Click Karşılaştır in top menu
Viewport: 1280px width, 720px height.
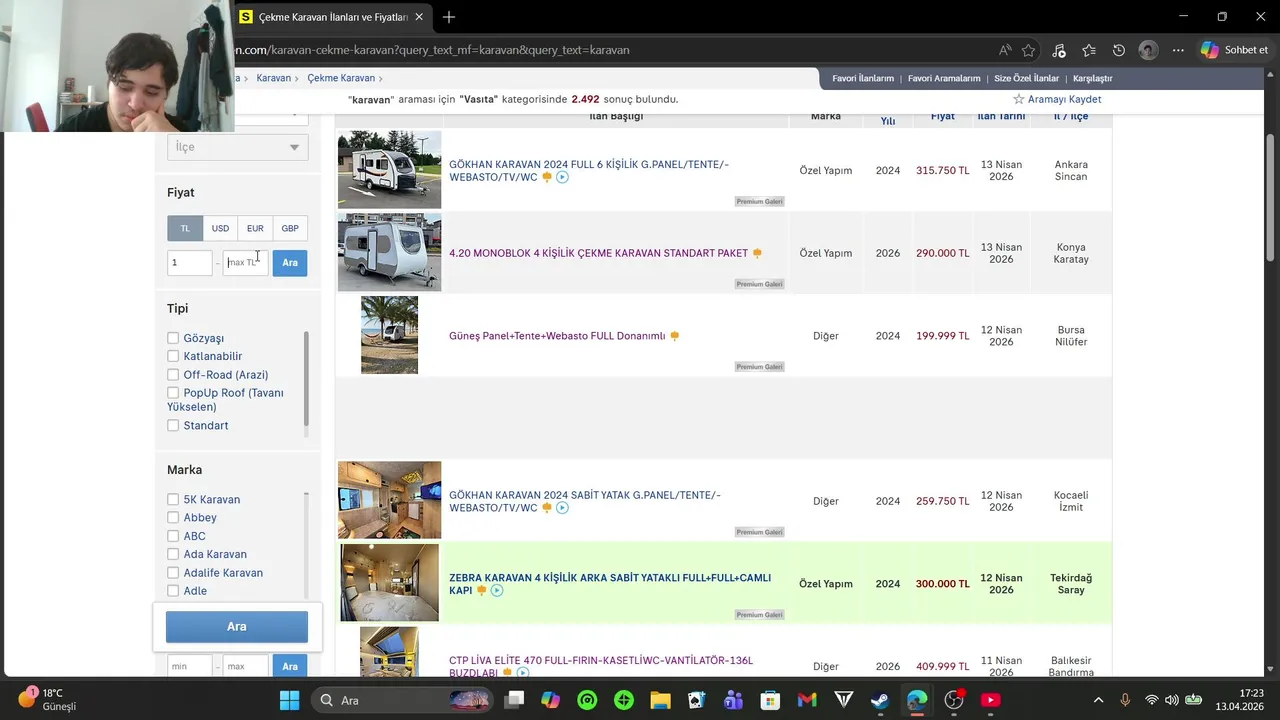point(1092,78)
